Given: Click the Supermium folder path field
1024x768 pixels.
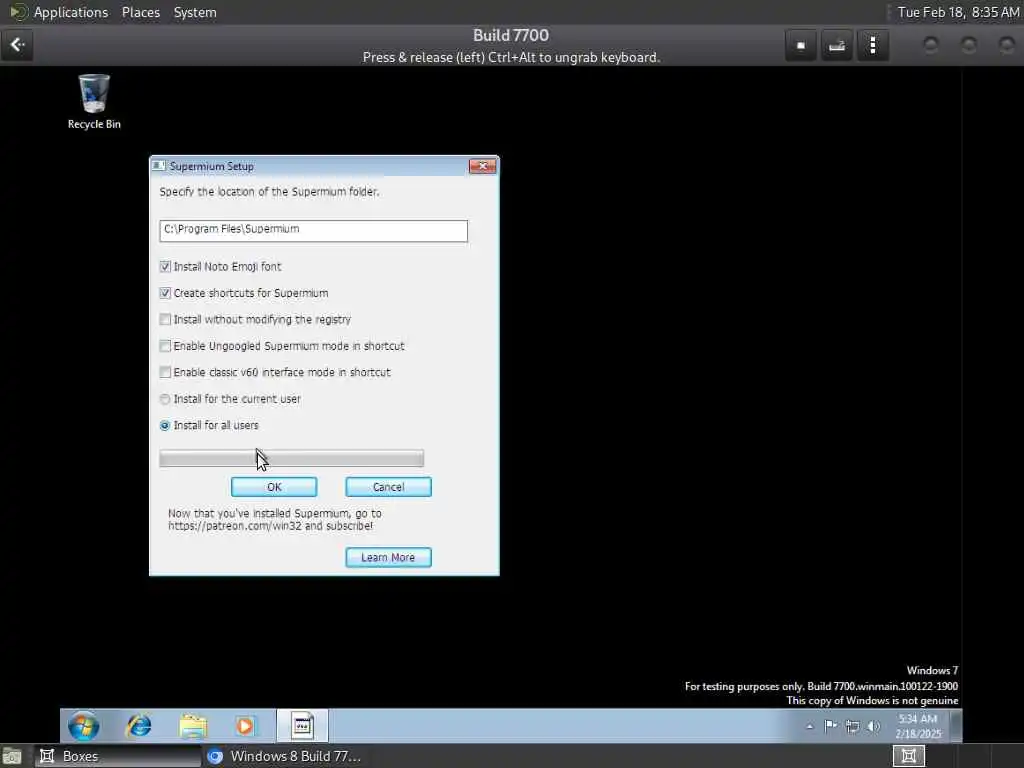Looking at the screenshot, I should (313, 231).
